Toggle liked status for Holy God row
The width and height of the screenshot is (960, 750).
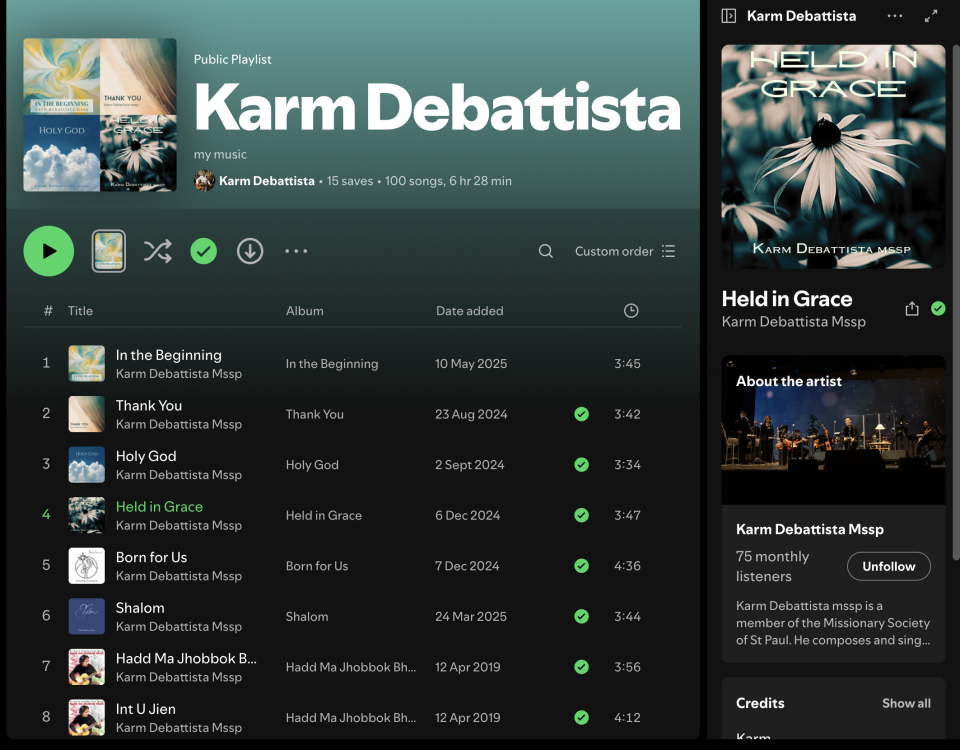pyautogui.click(x=582, y=465)
